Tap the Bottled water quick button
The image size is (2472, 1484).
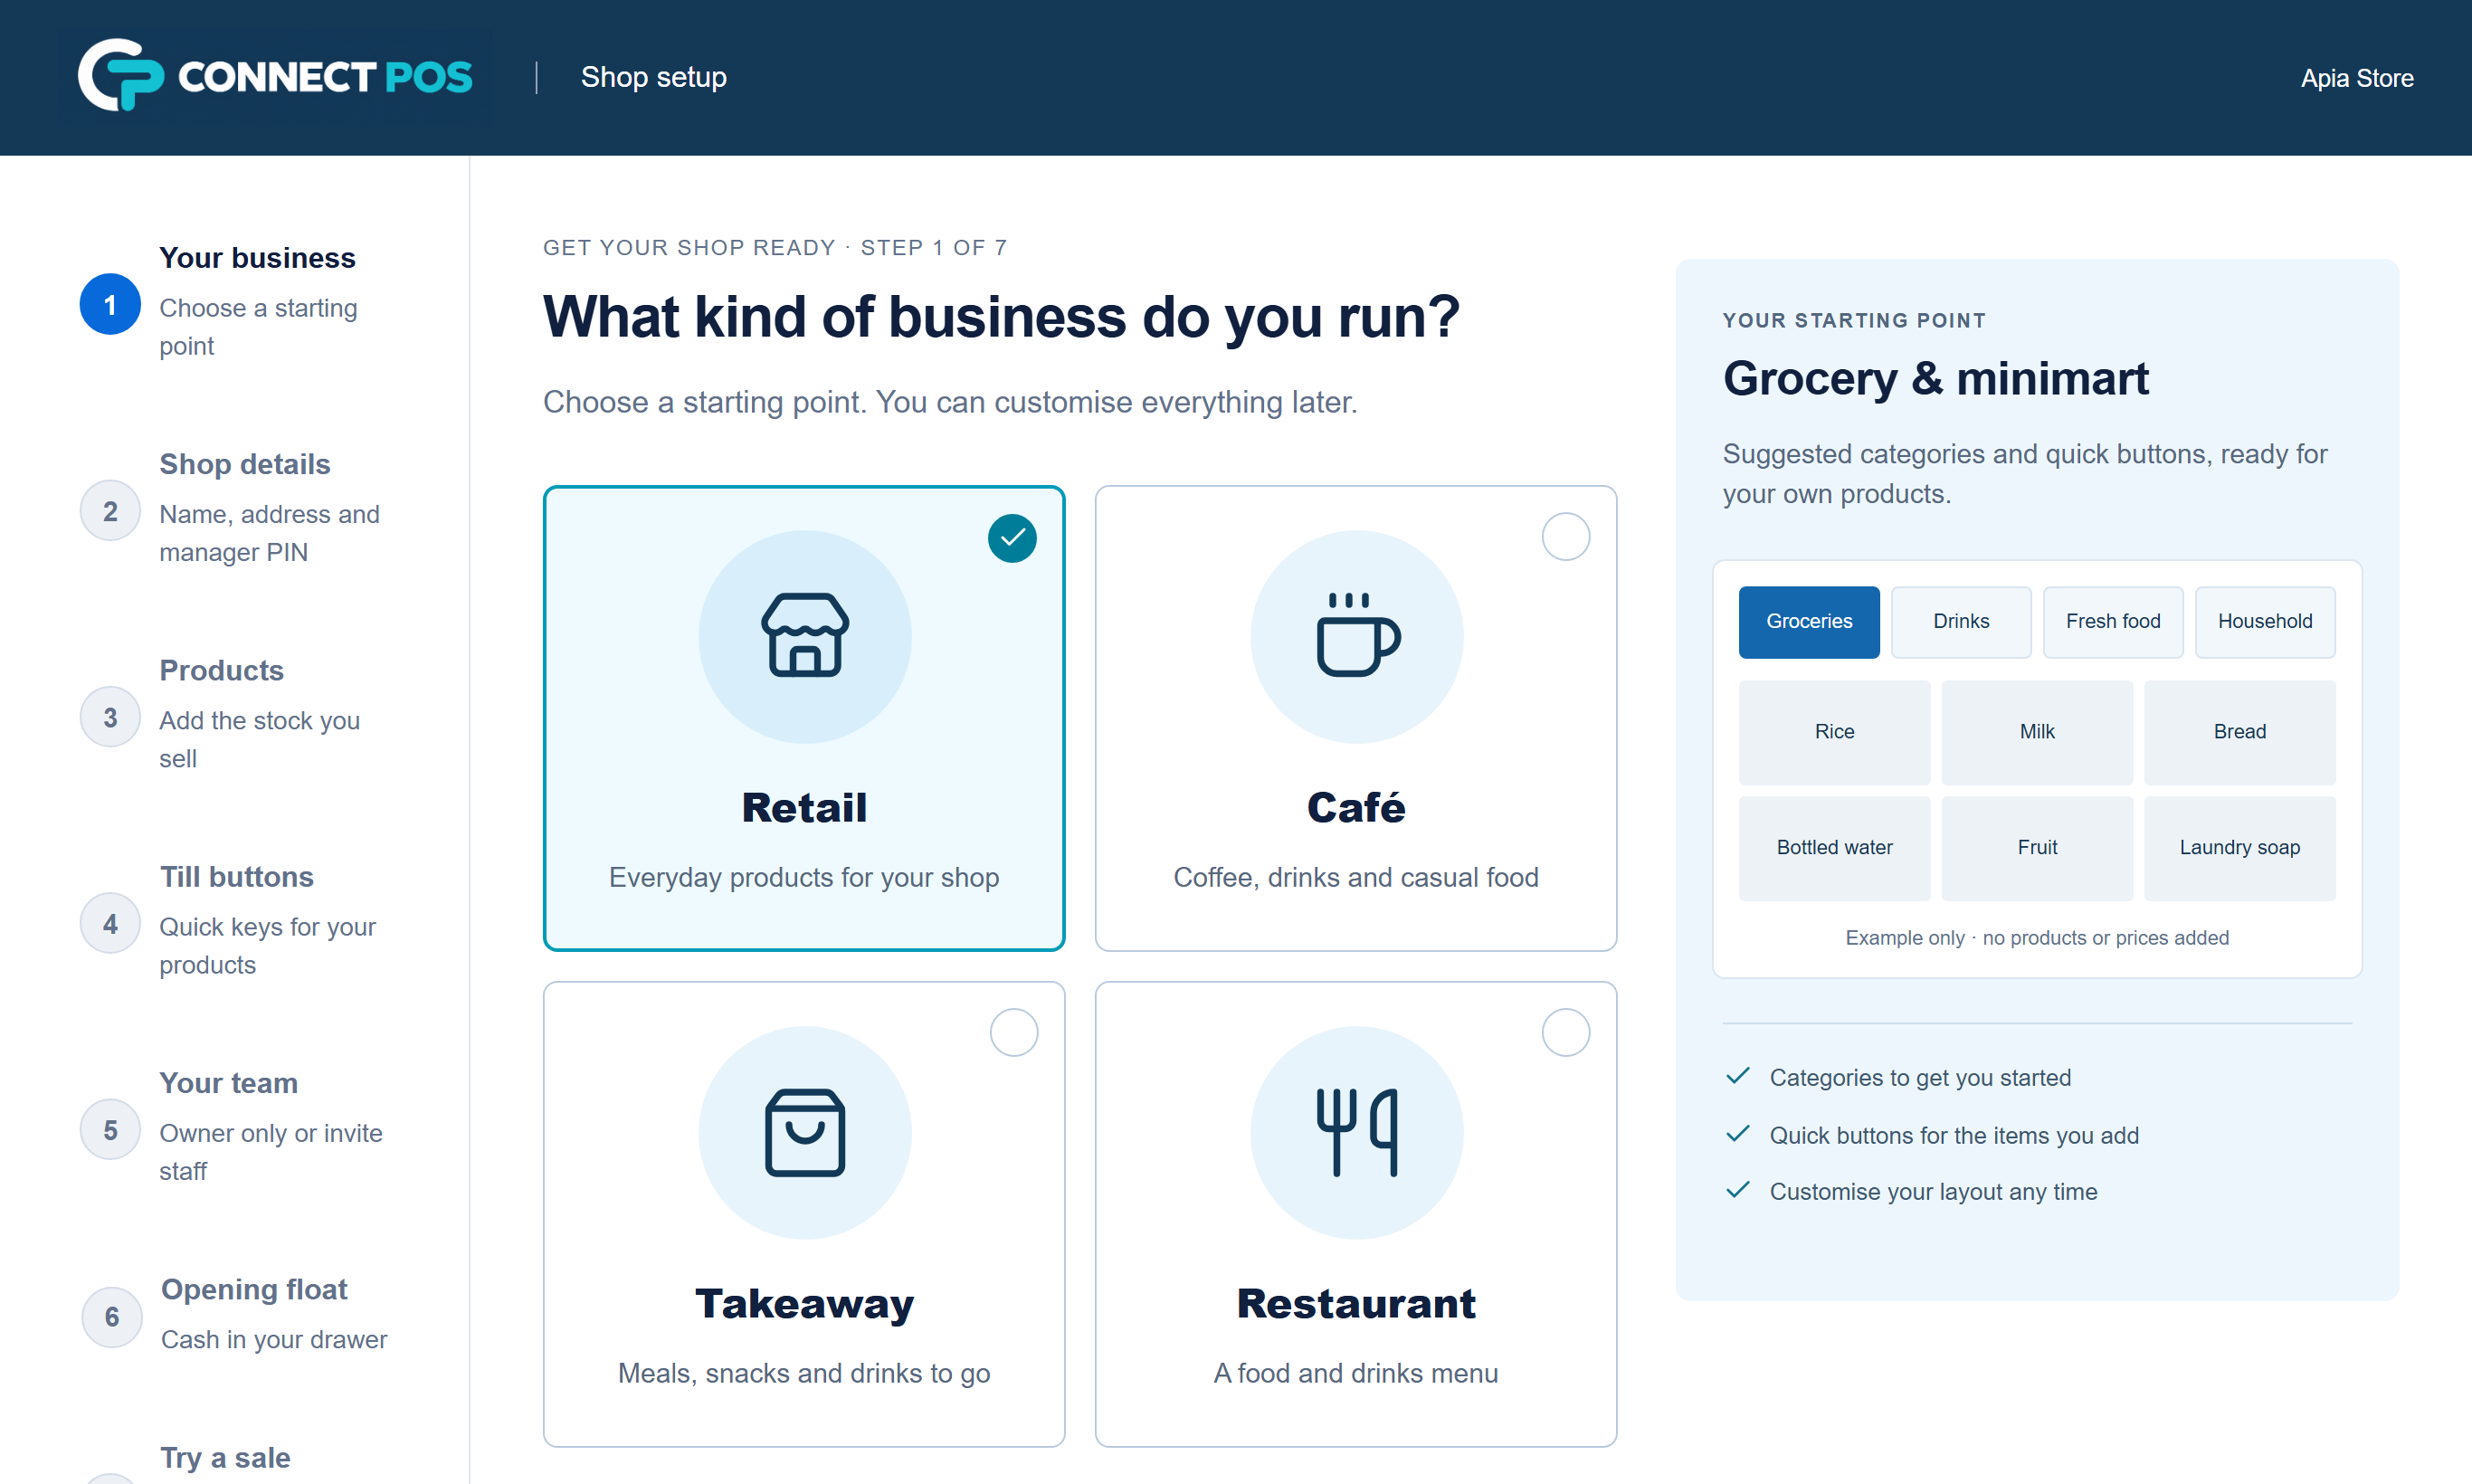coord(1834,848)
